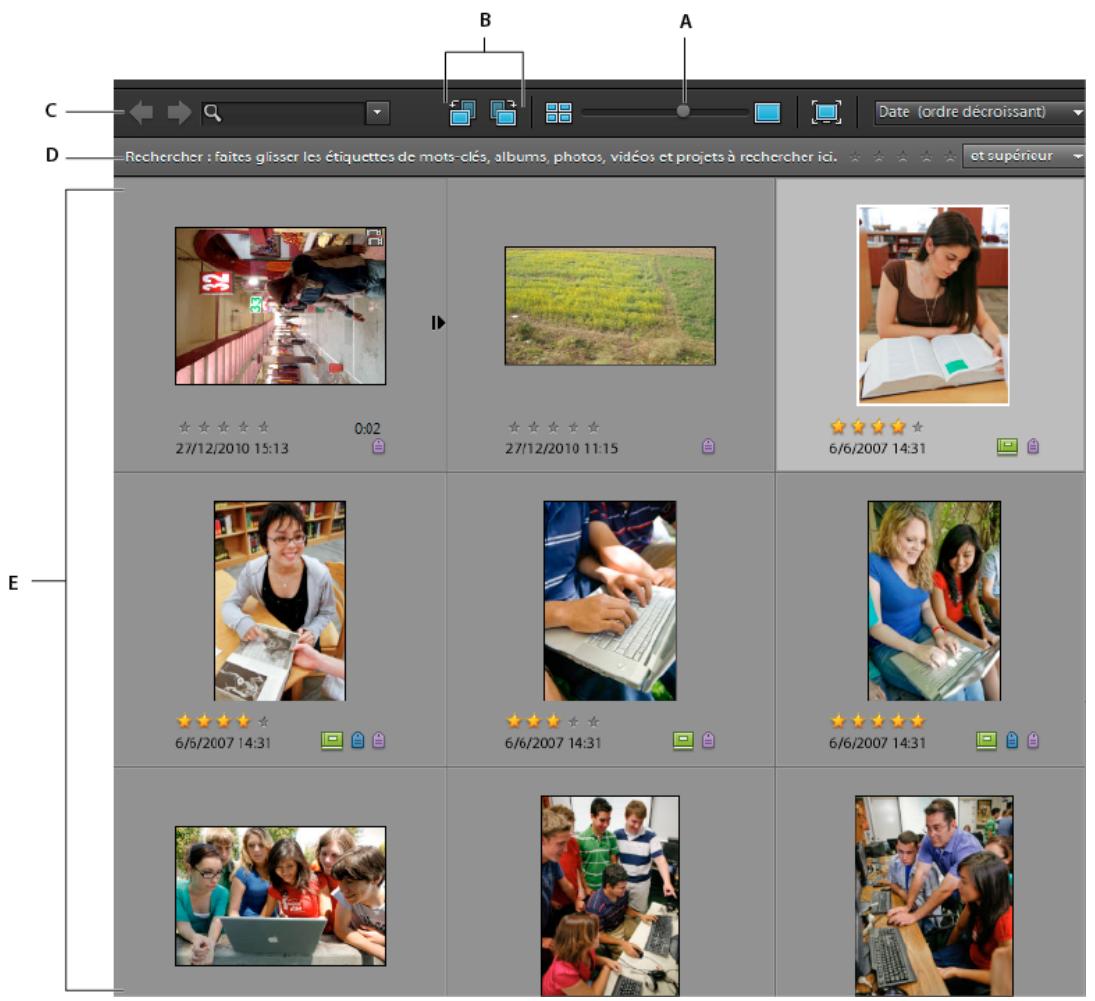
Task: Click date '6/6/2007 14:31' under girl reading book
Action: point(877,448)
